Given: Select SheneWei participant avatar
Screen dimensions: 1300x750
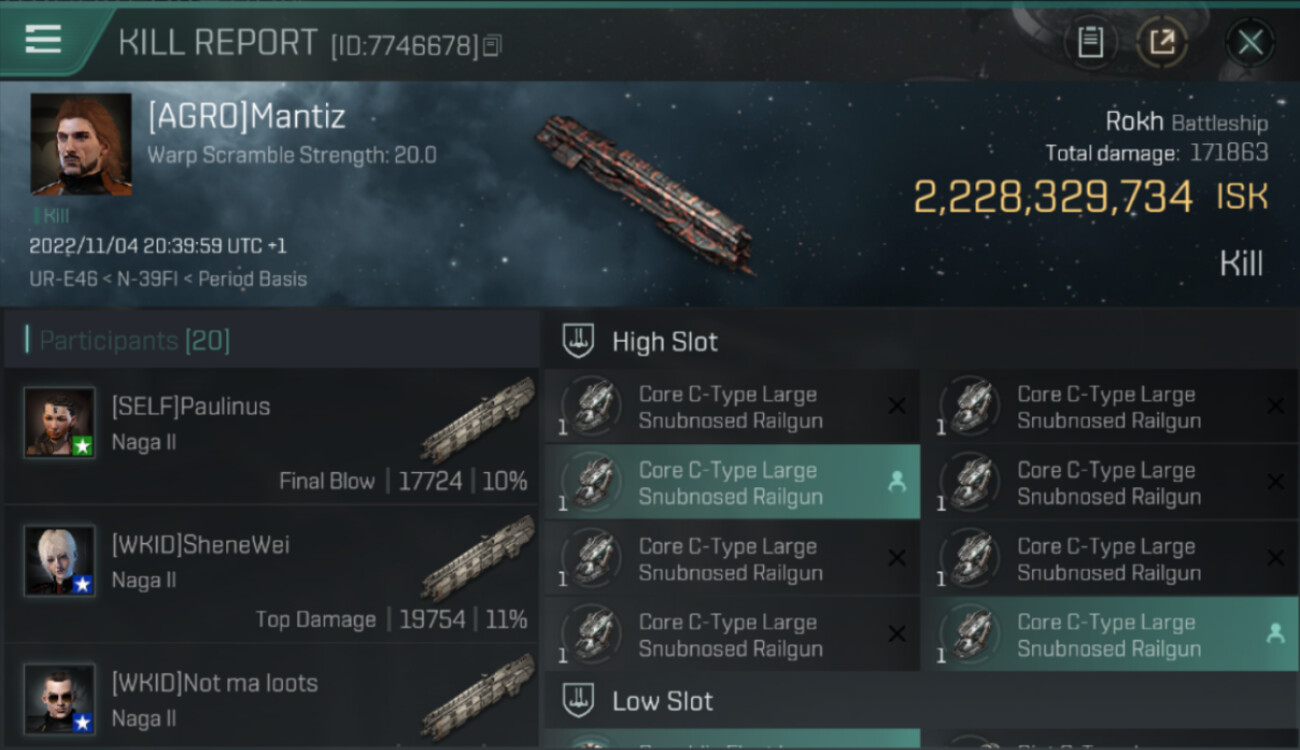Looking at the screenshot, I should [60, 560].
